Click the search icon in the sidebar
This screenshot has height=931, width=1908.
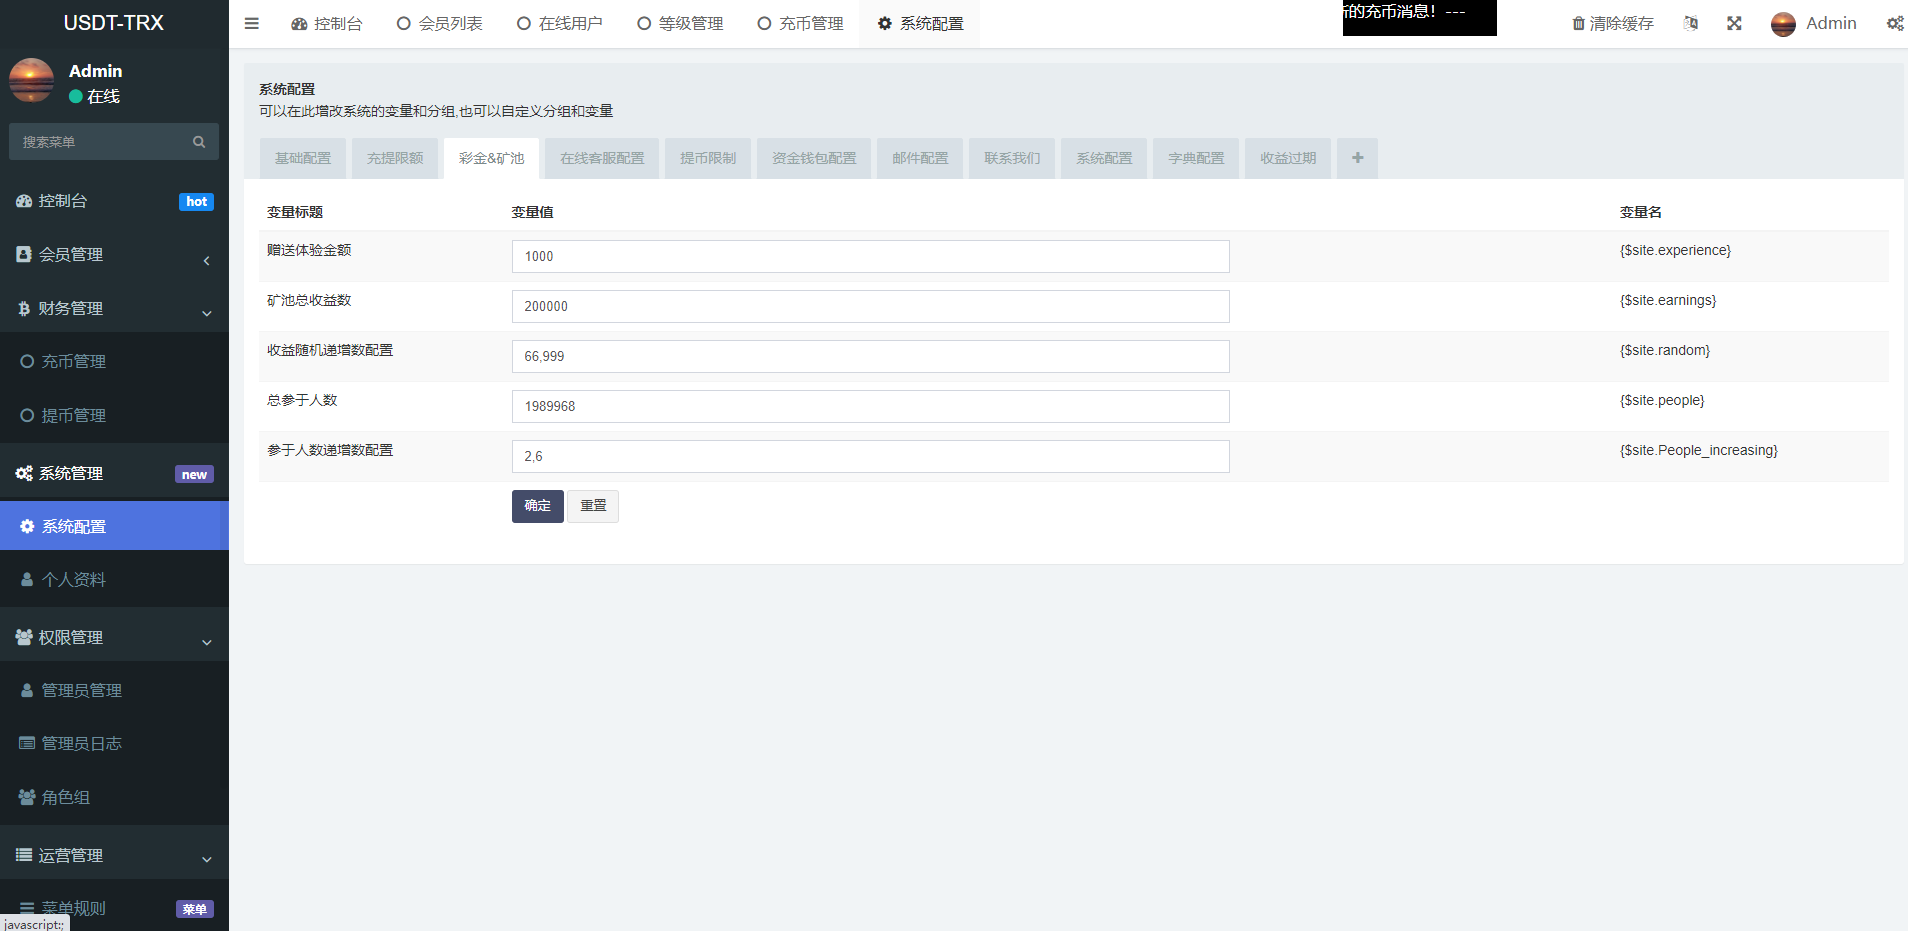click(199, 141)
